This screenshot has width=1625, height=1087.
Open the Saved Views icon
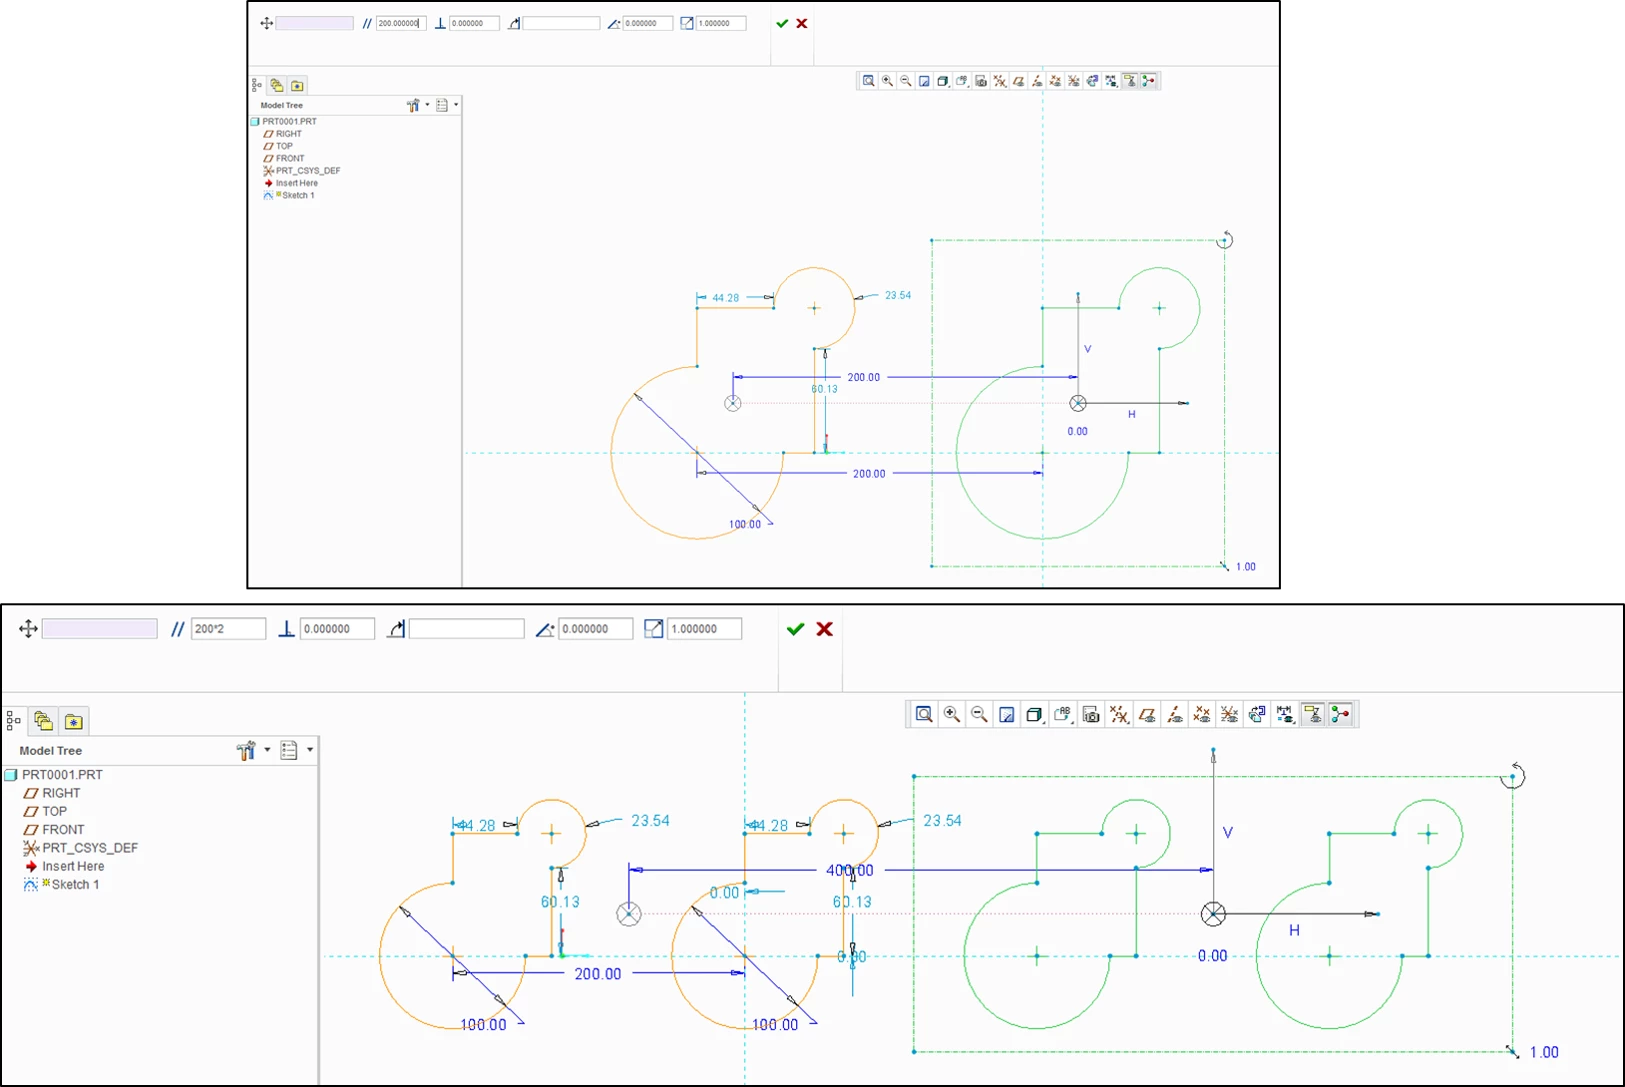1035,714
